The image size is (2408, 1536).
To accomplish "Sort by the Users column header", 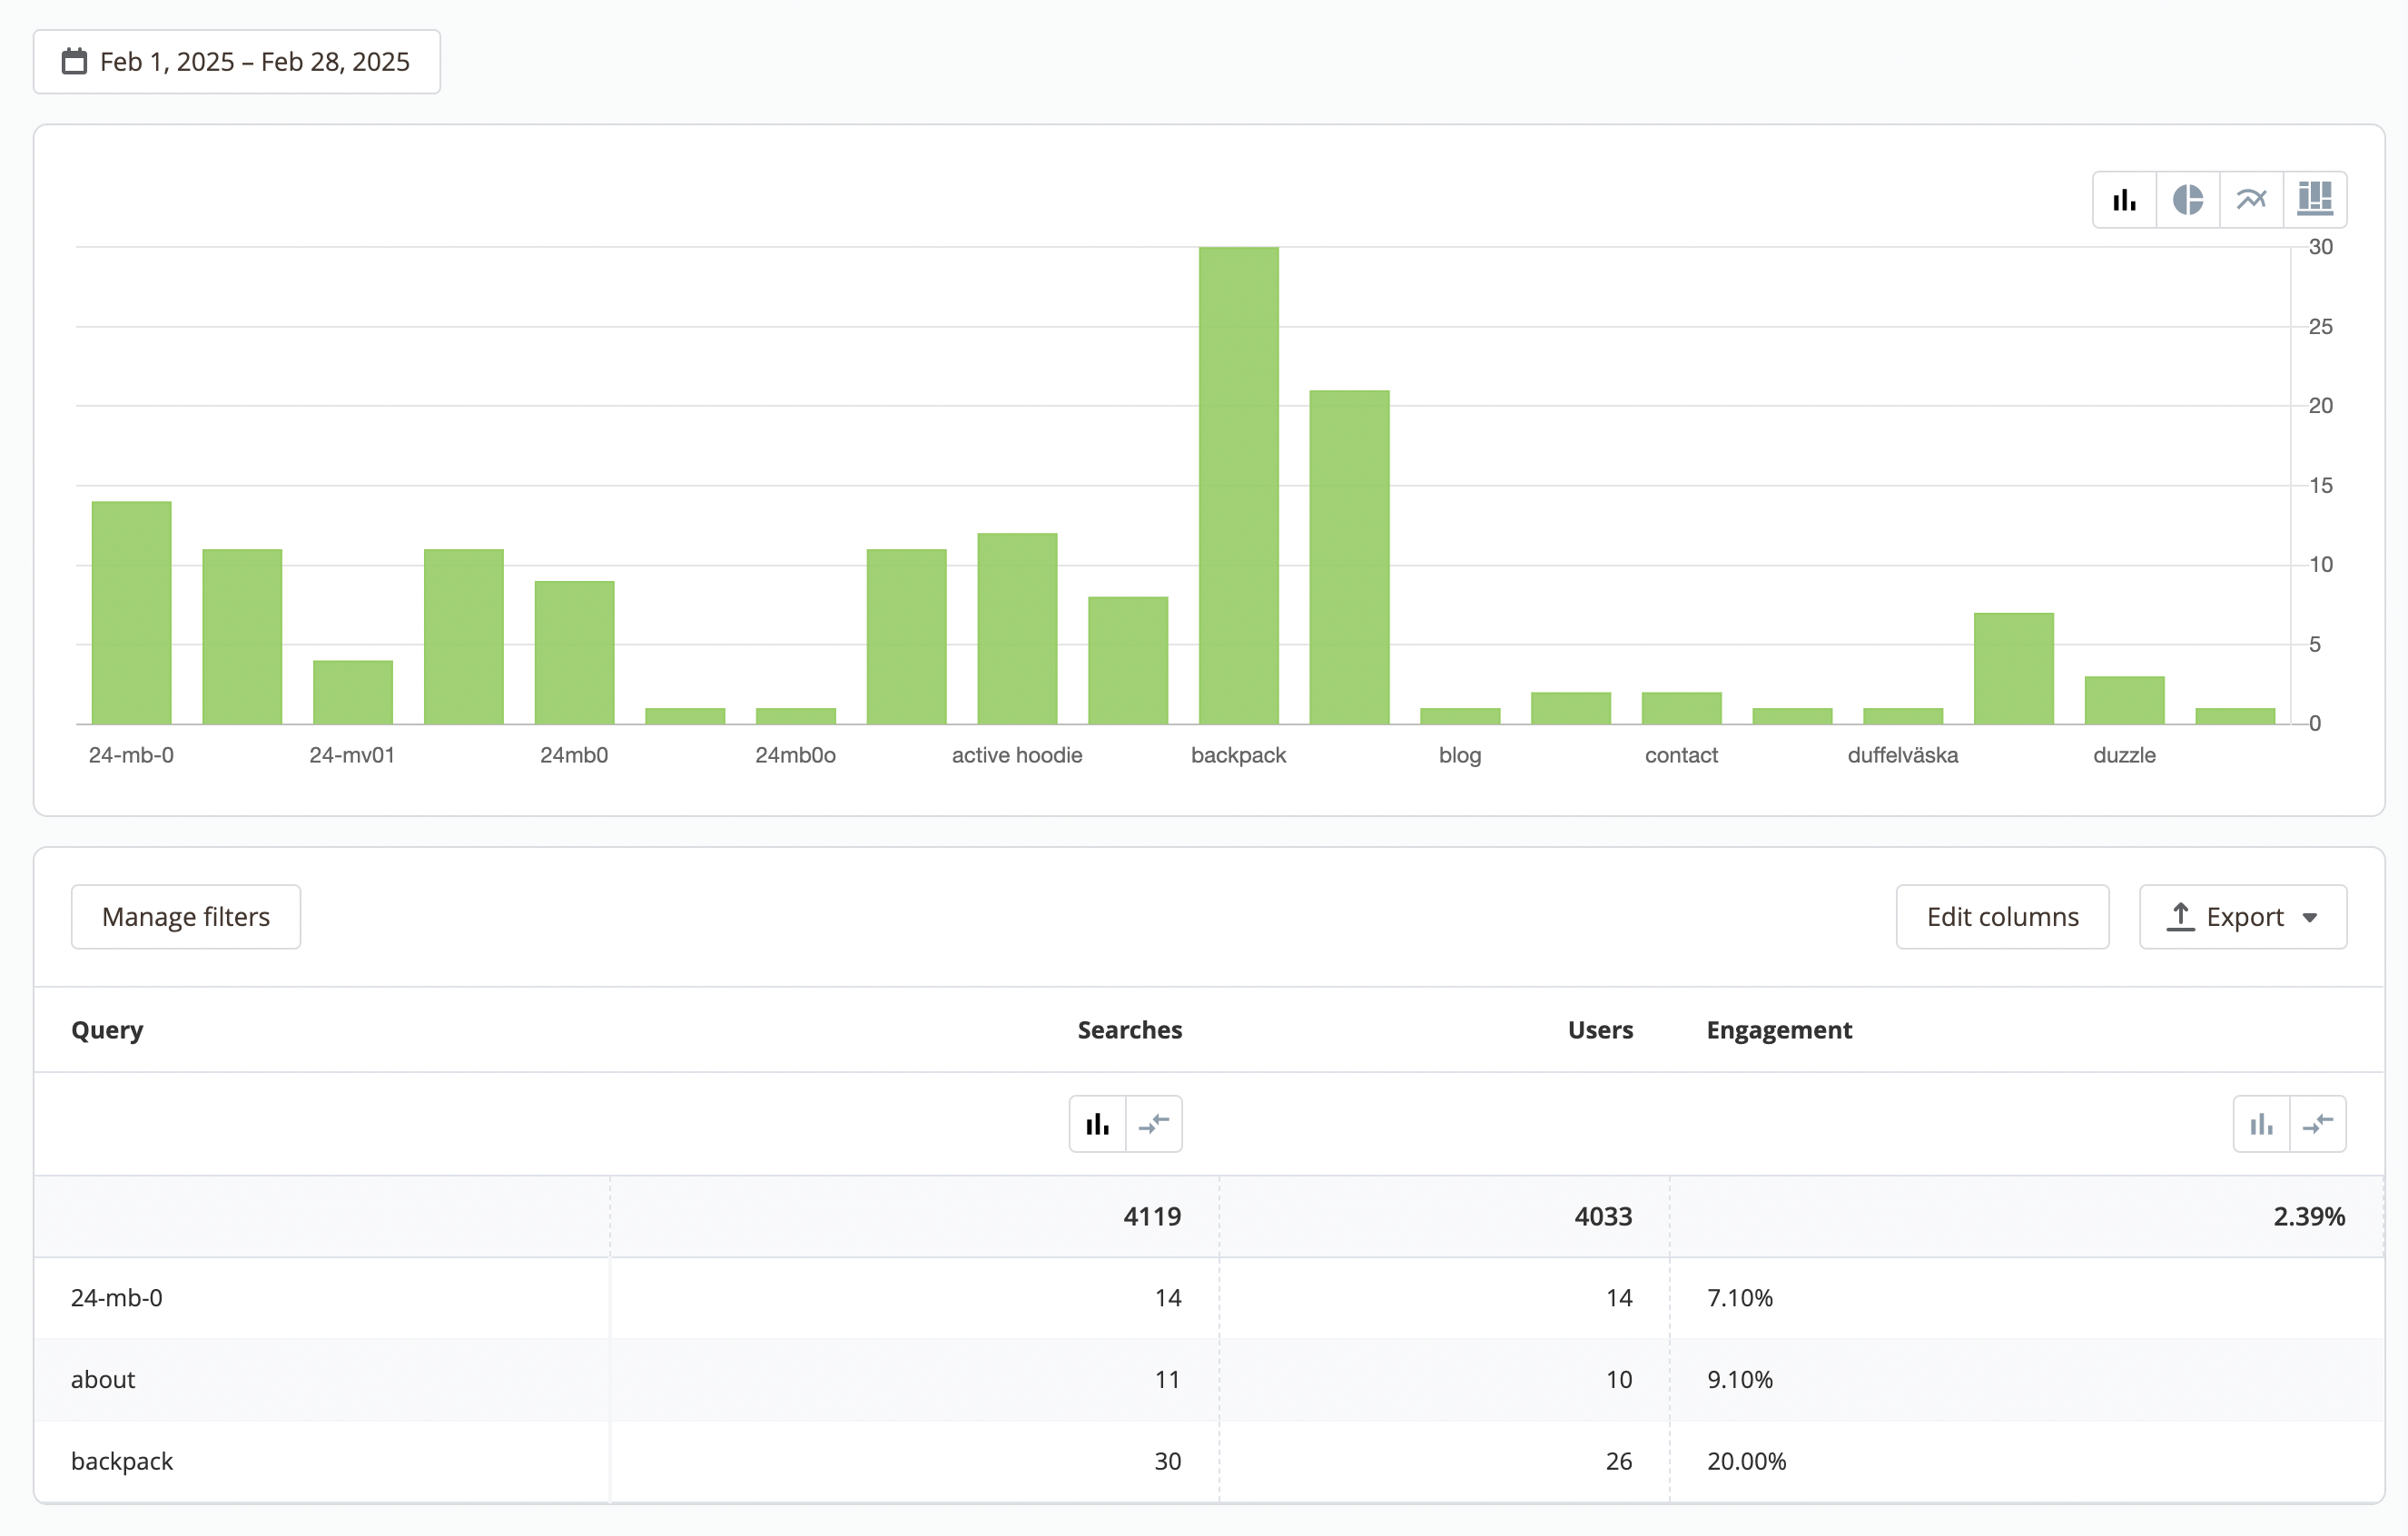I will [1599, 1030].
